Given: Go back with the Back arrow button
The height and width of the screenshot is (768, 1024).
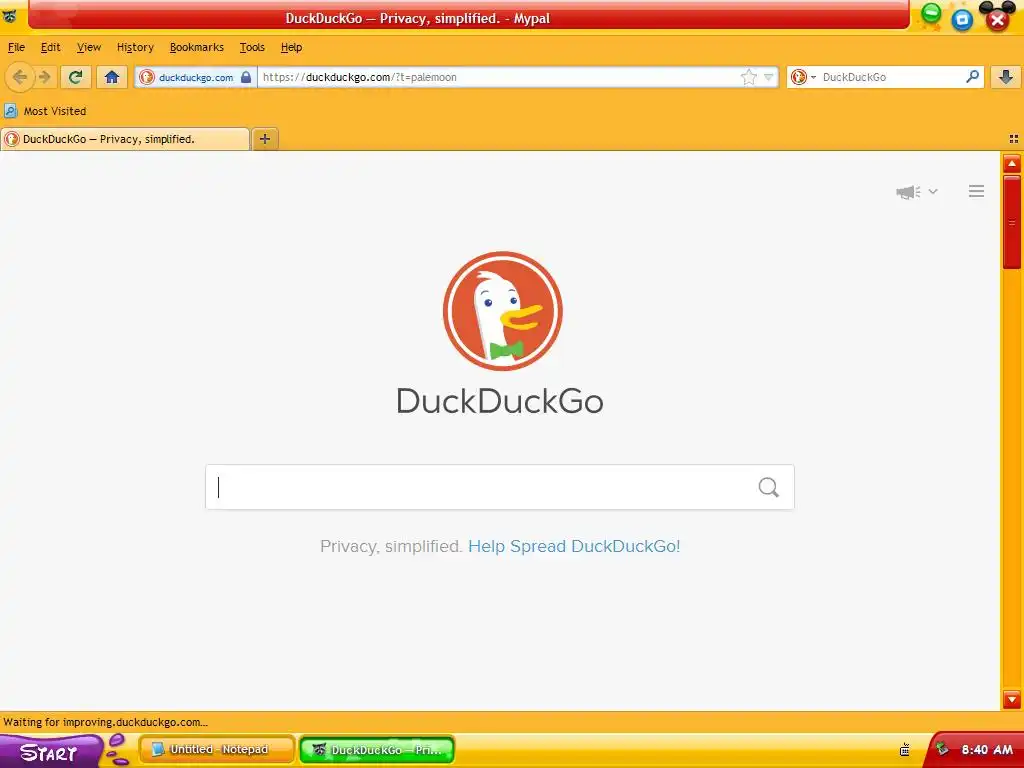Looking at the screenshot, I should (x=20, y=77).
